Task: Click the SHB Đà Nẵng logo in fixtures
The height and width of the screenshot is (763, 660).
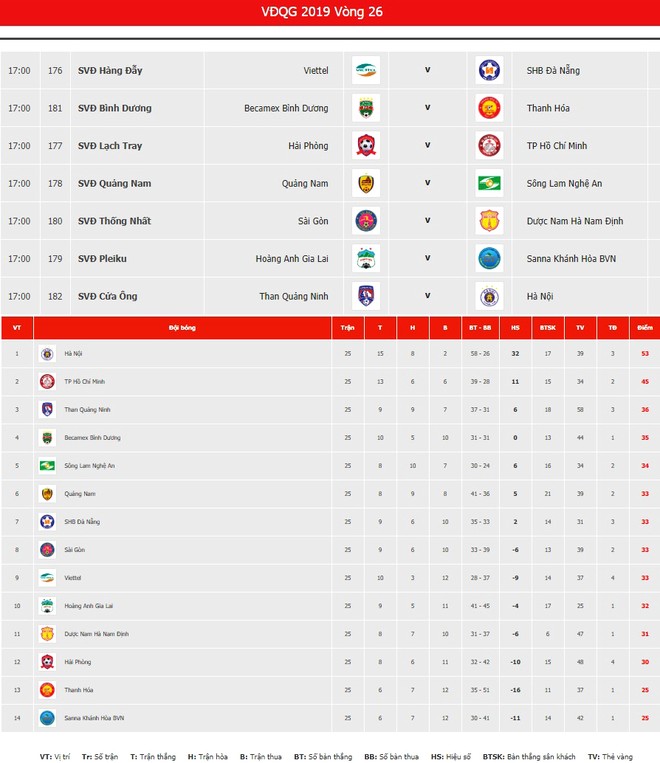Action: coord(489,70)
